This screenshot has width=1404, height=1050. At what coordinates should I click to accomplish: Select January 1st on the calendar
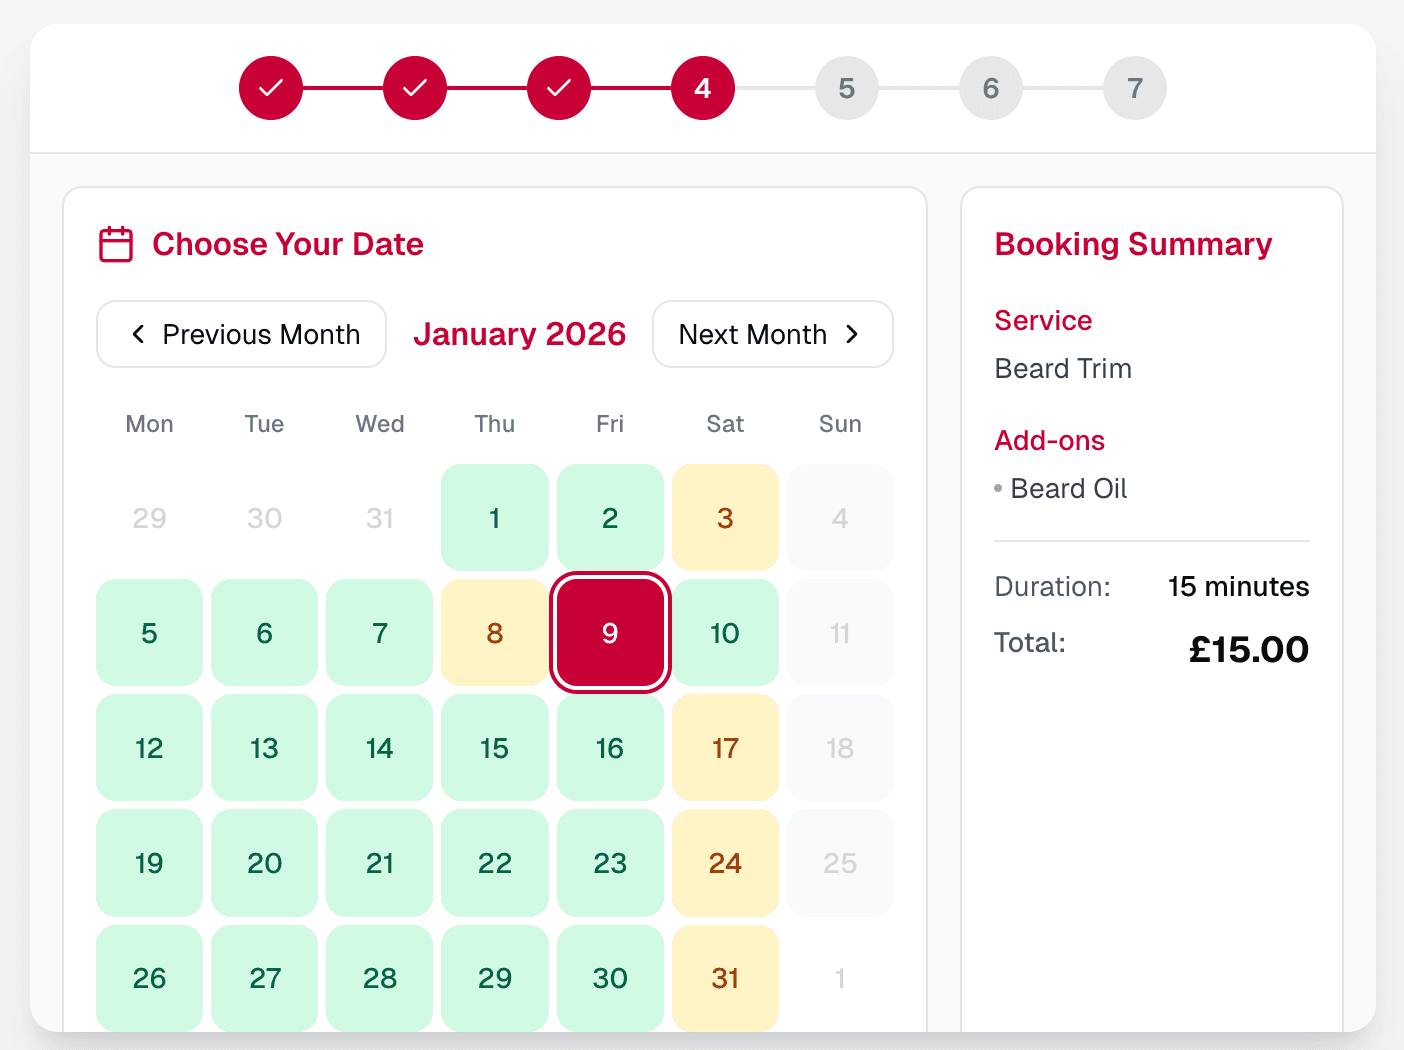coord(494,518)
